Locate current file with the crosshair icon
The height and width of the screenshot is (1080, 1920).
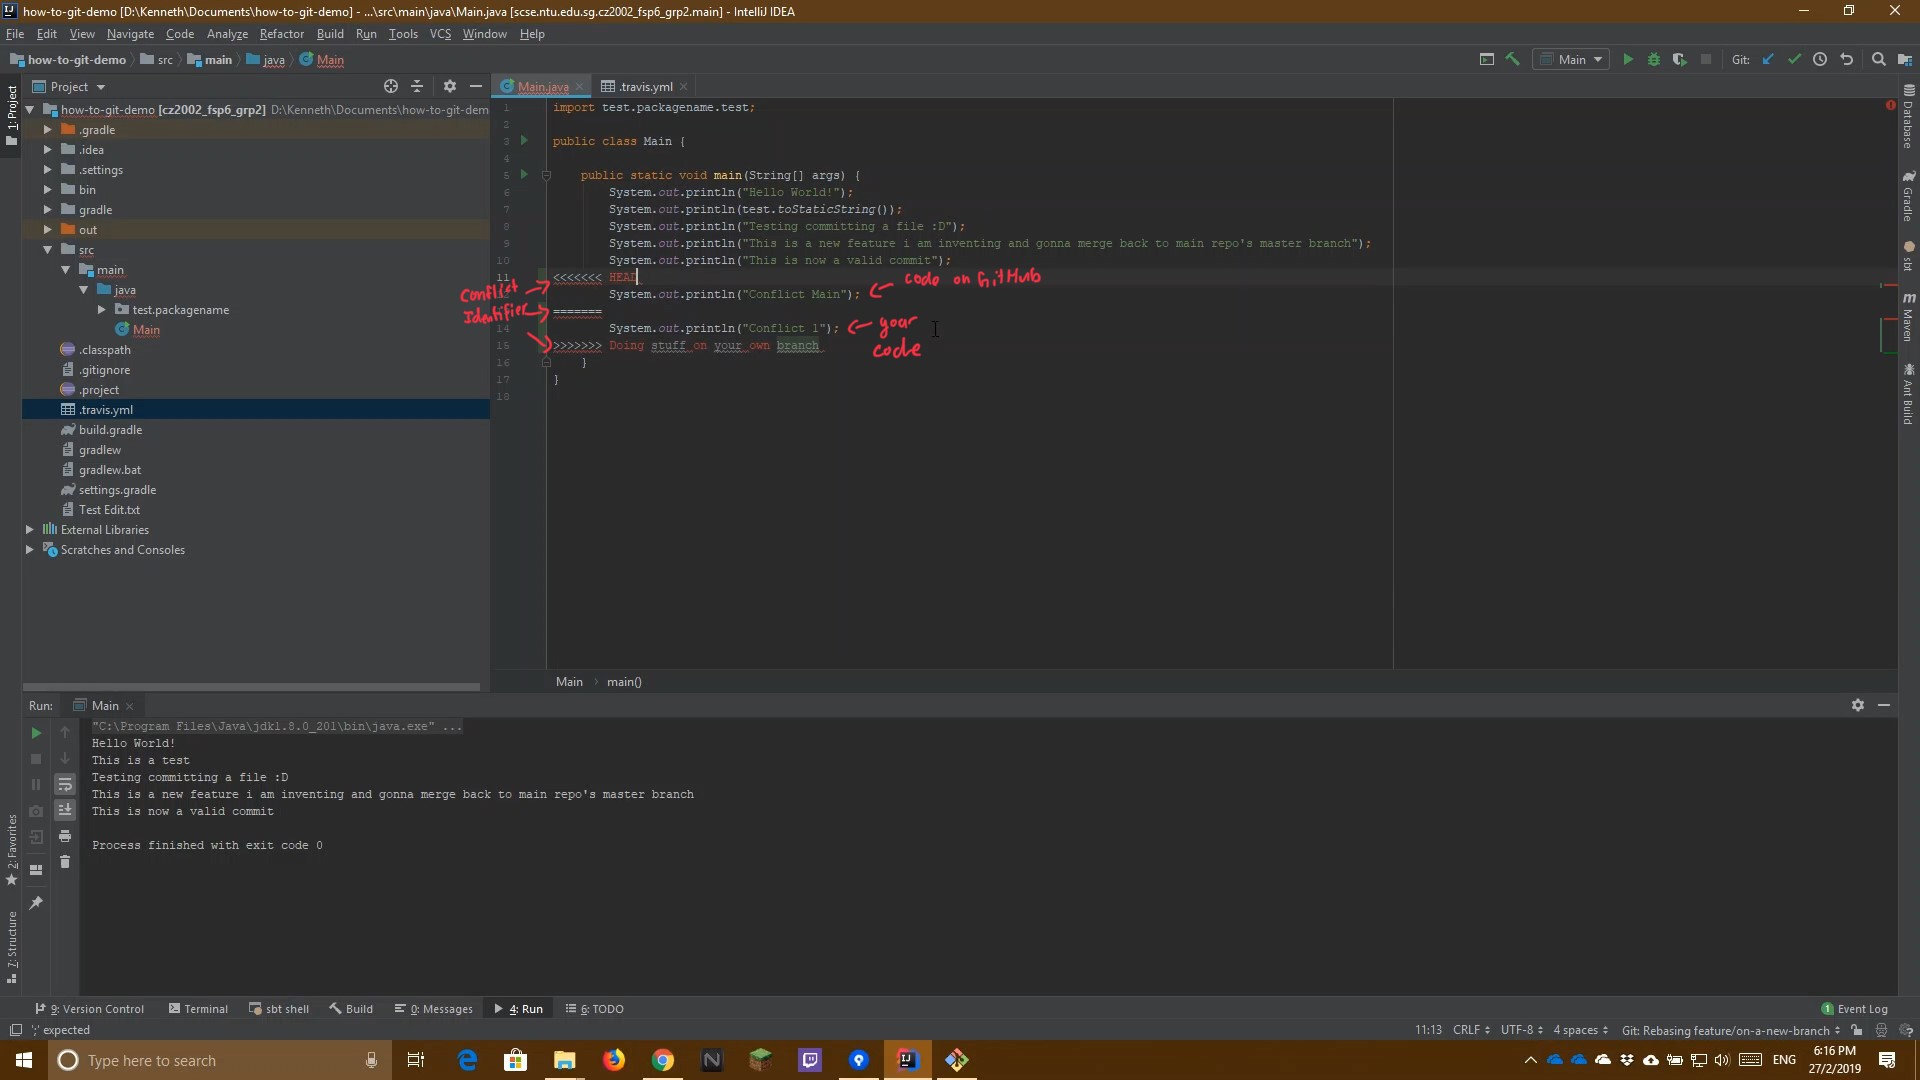pos(391,87)
